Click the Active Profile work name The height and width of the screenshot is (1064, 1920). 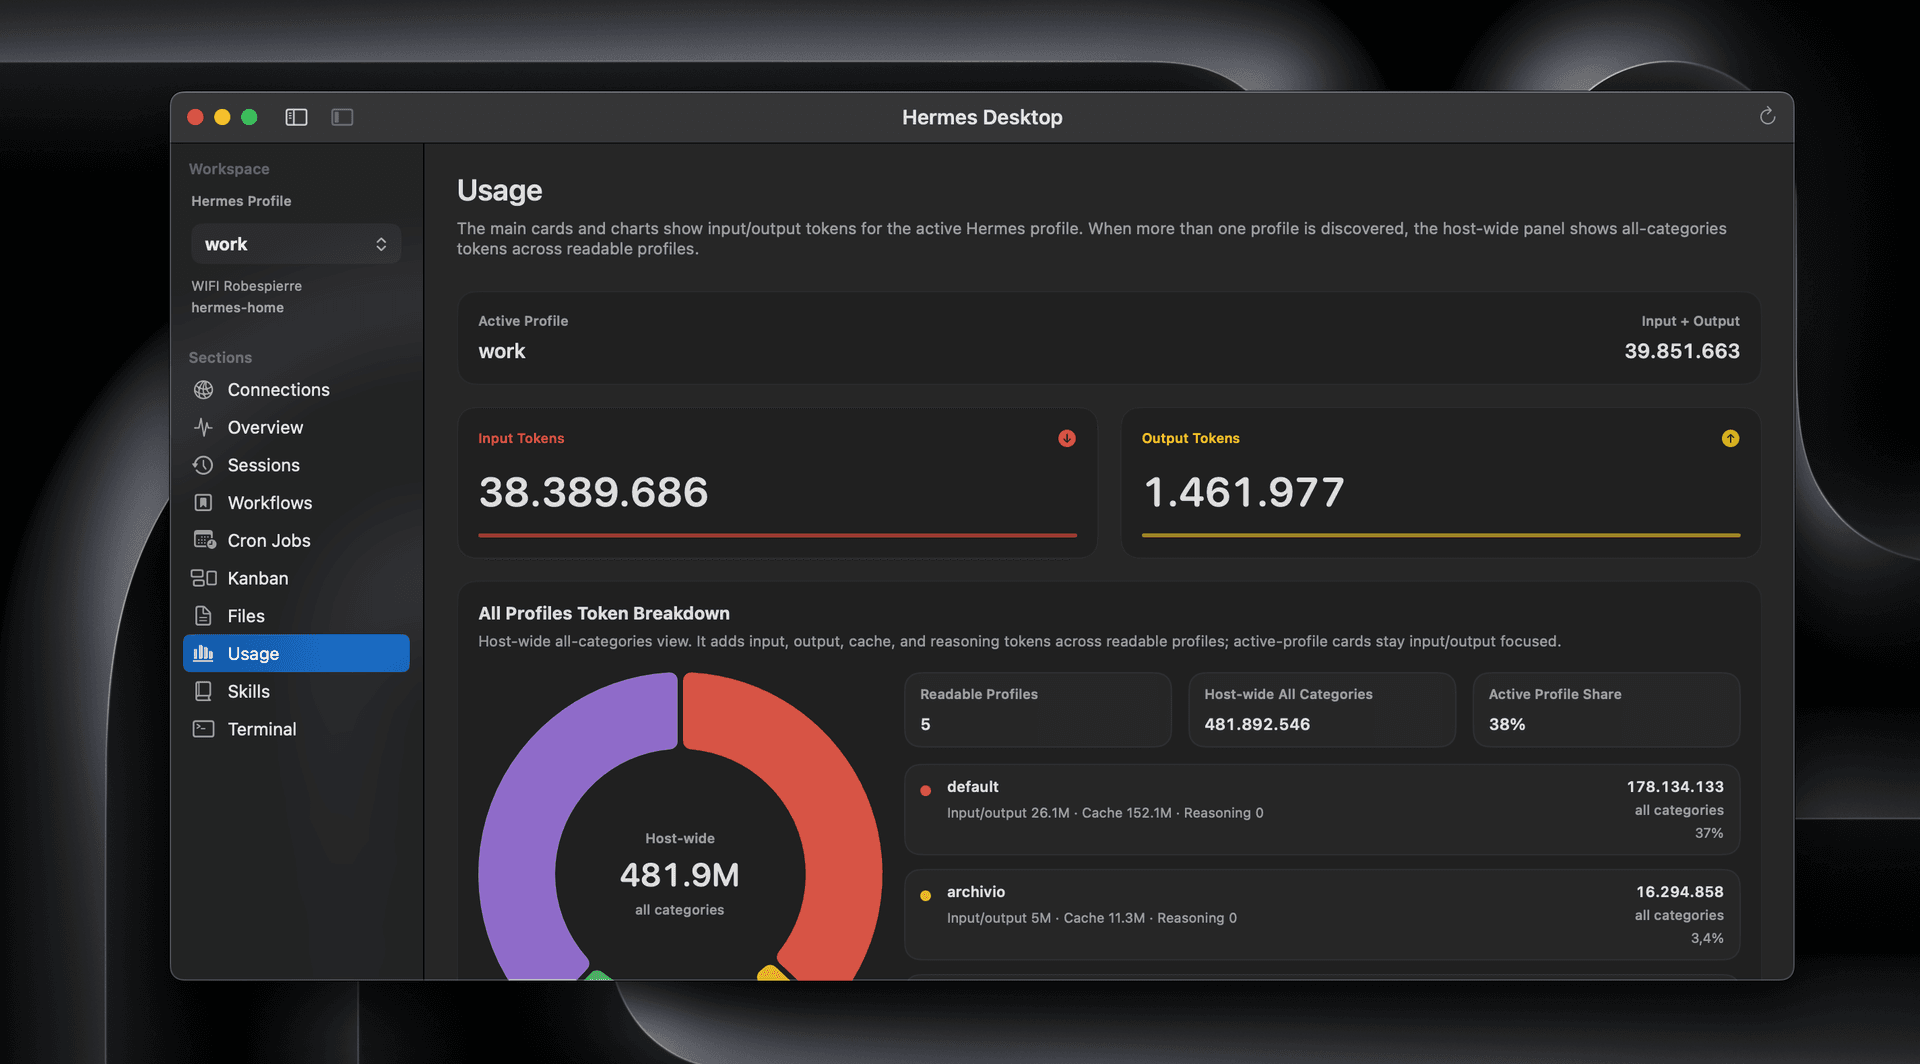501,351
